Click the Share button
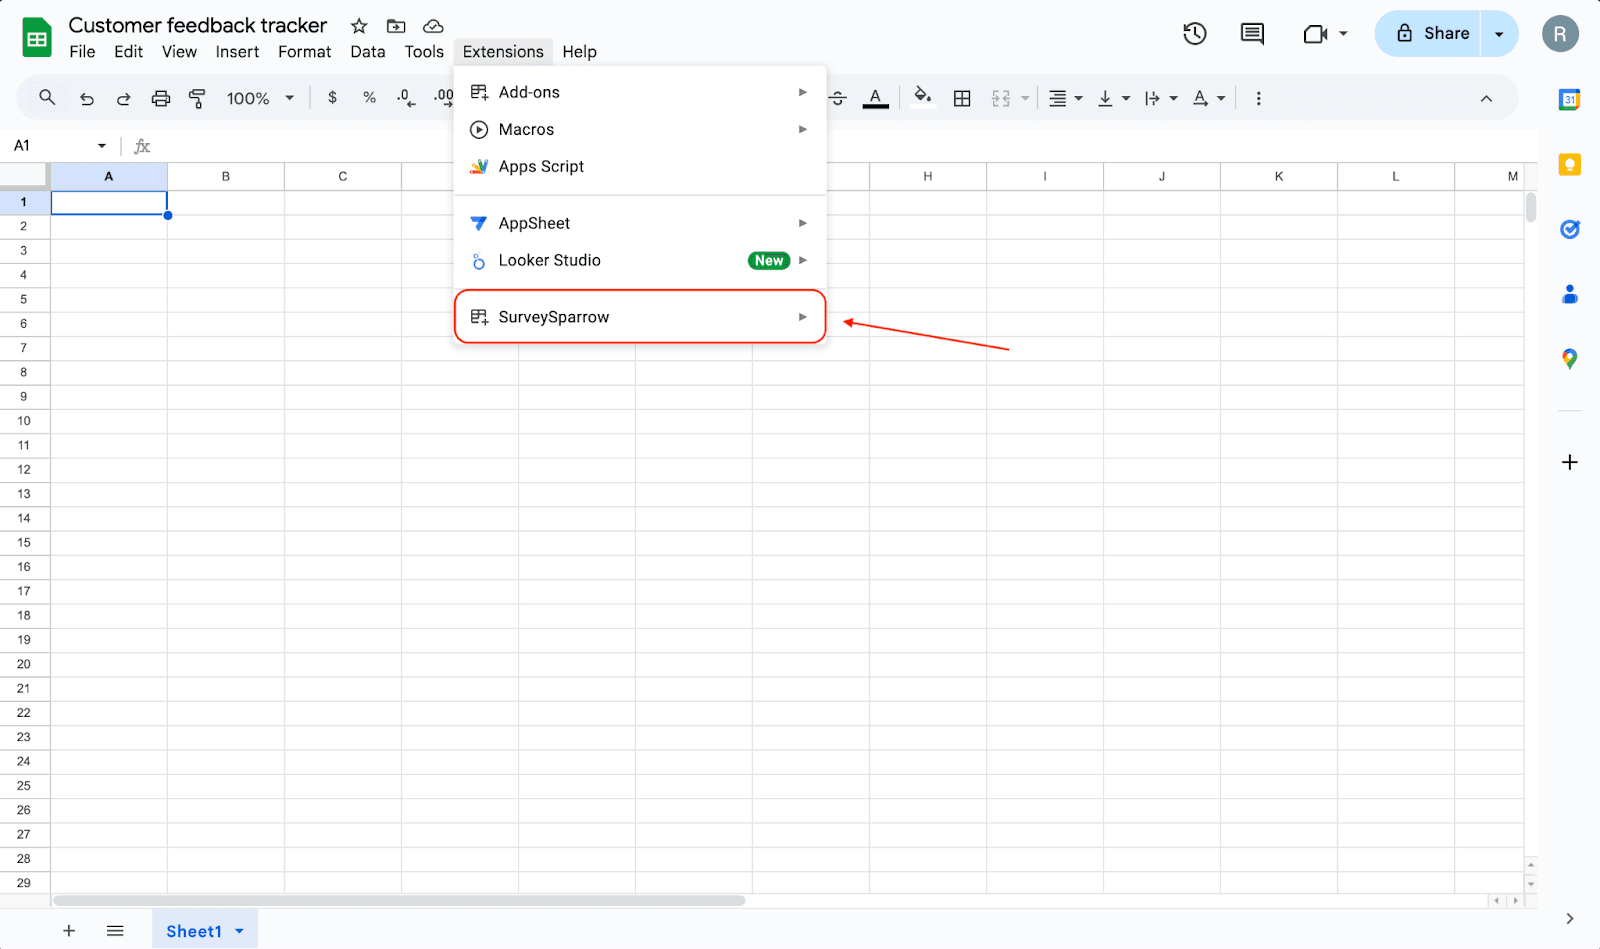The width and height of the screenshot is (1600, 949). (x=1431, y=34)
